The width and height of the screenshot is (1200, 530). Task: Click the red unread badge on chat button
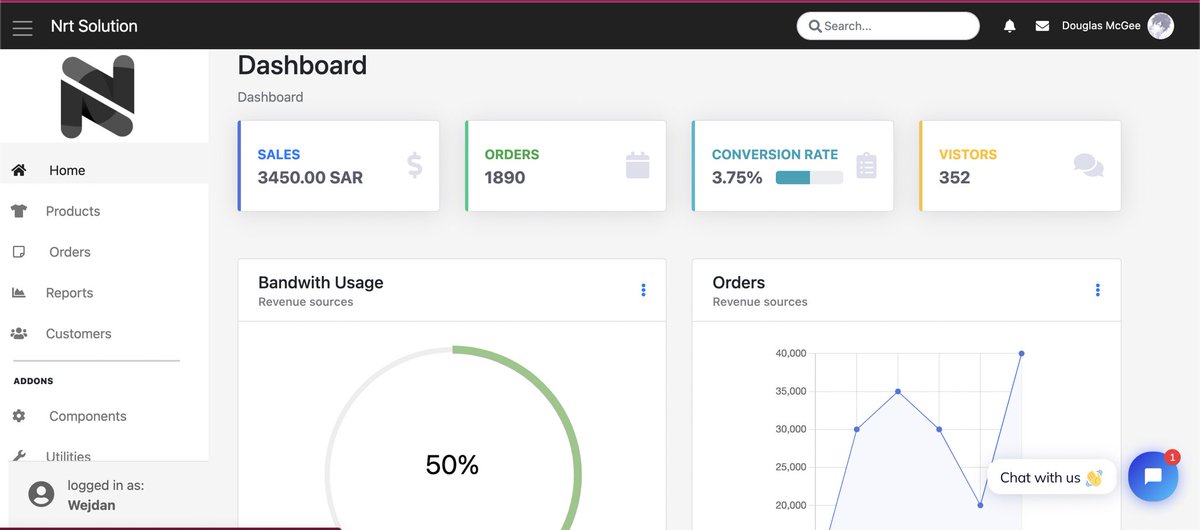[1172, 456]
